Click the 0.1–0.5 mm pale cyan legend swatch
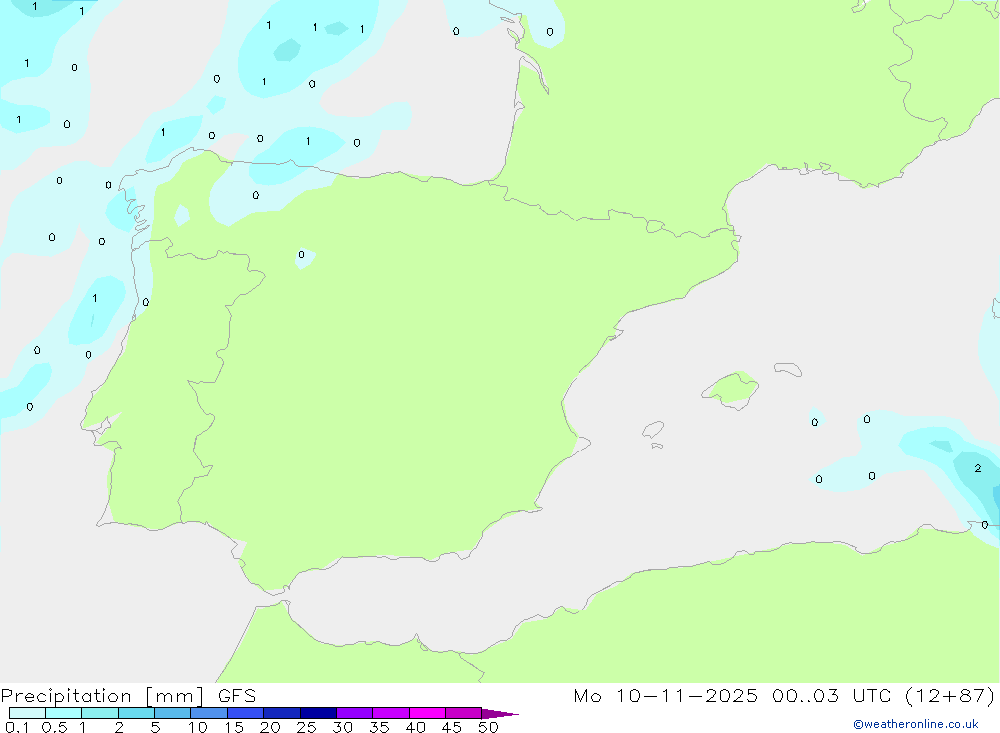Viewport: 1000px width, 733px height. [27, 713]
